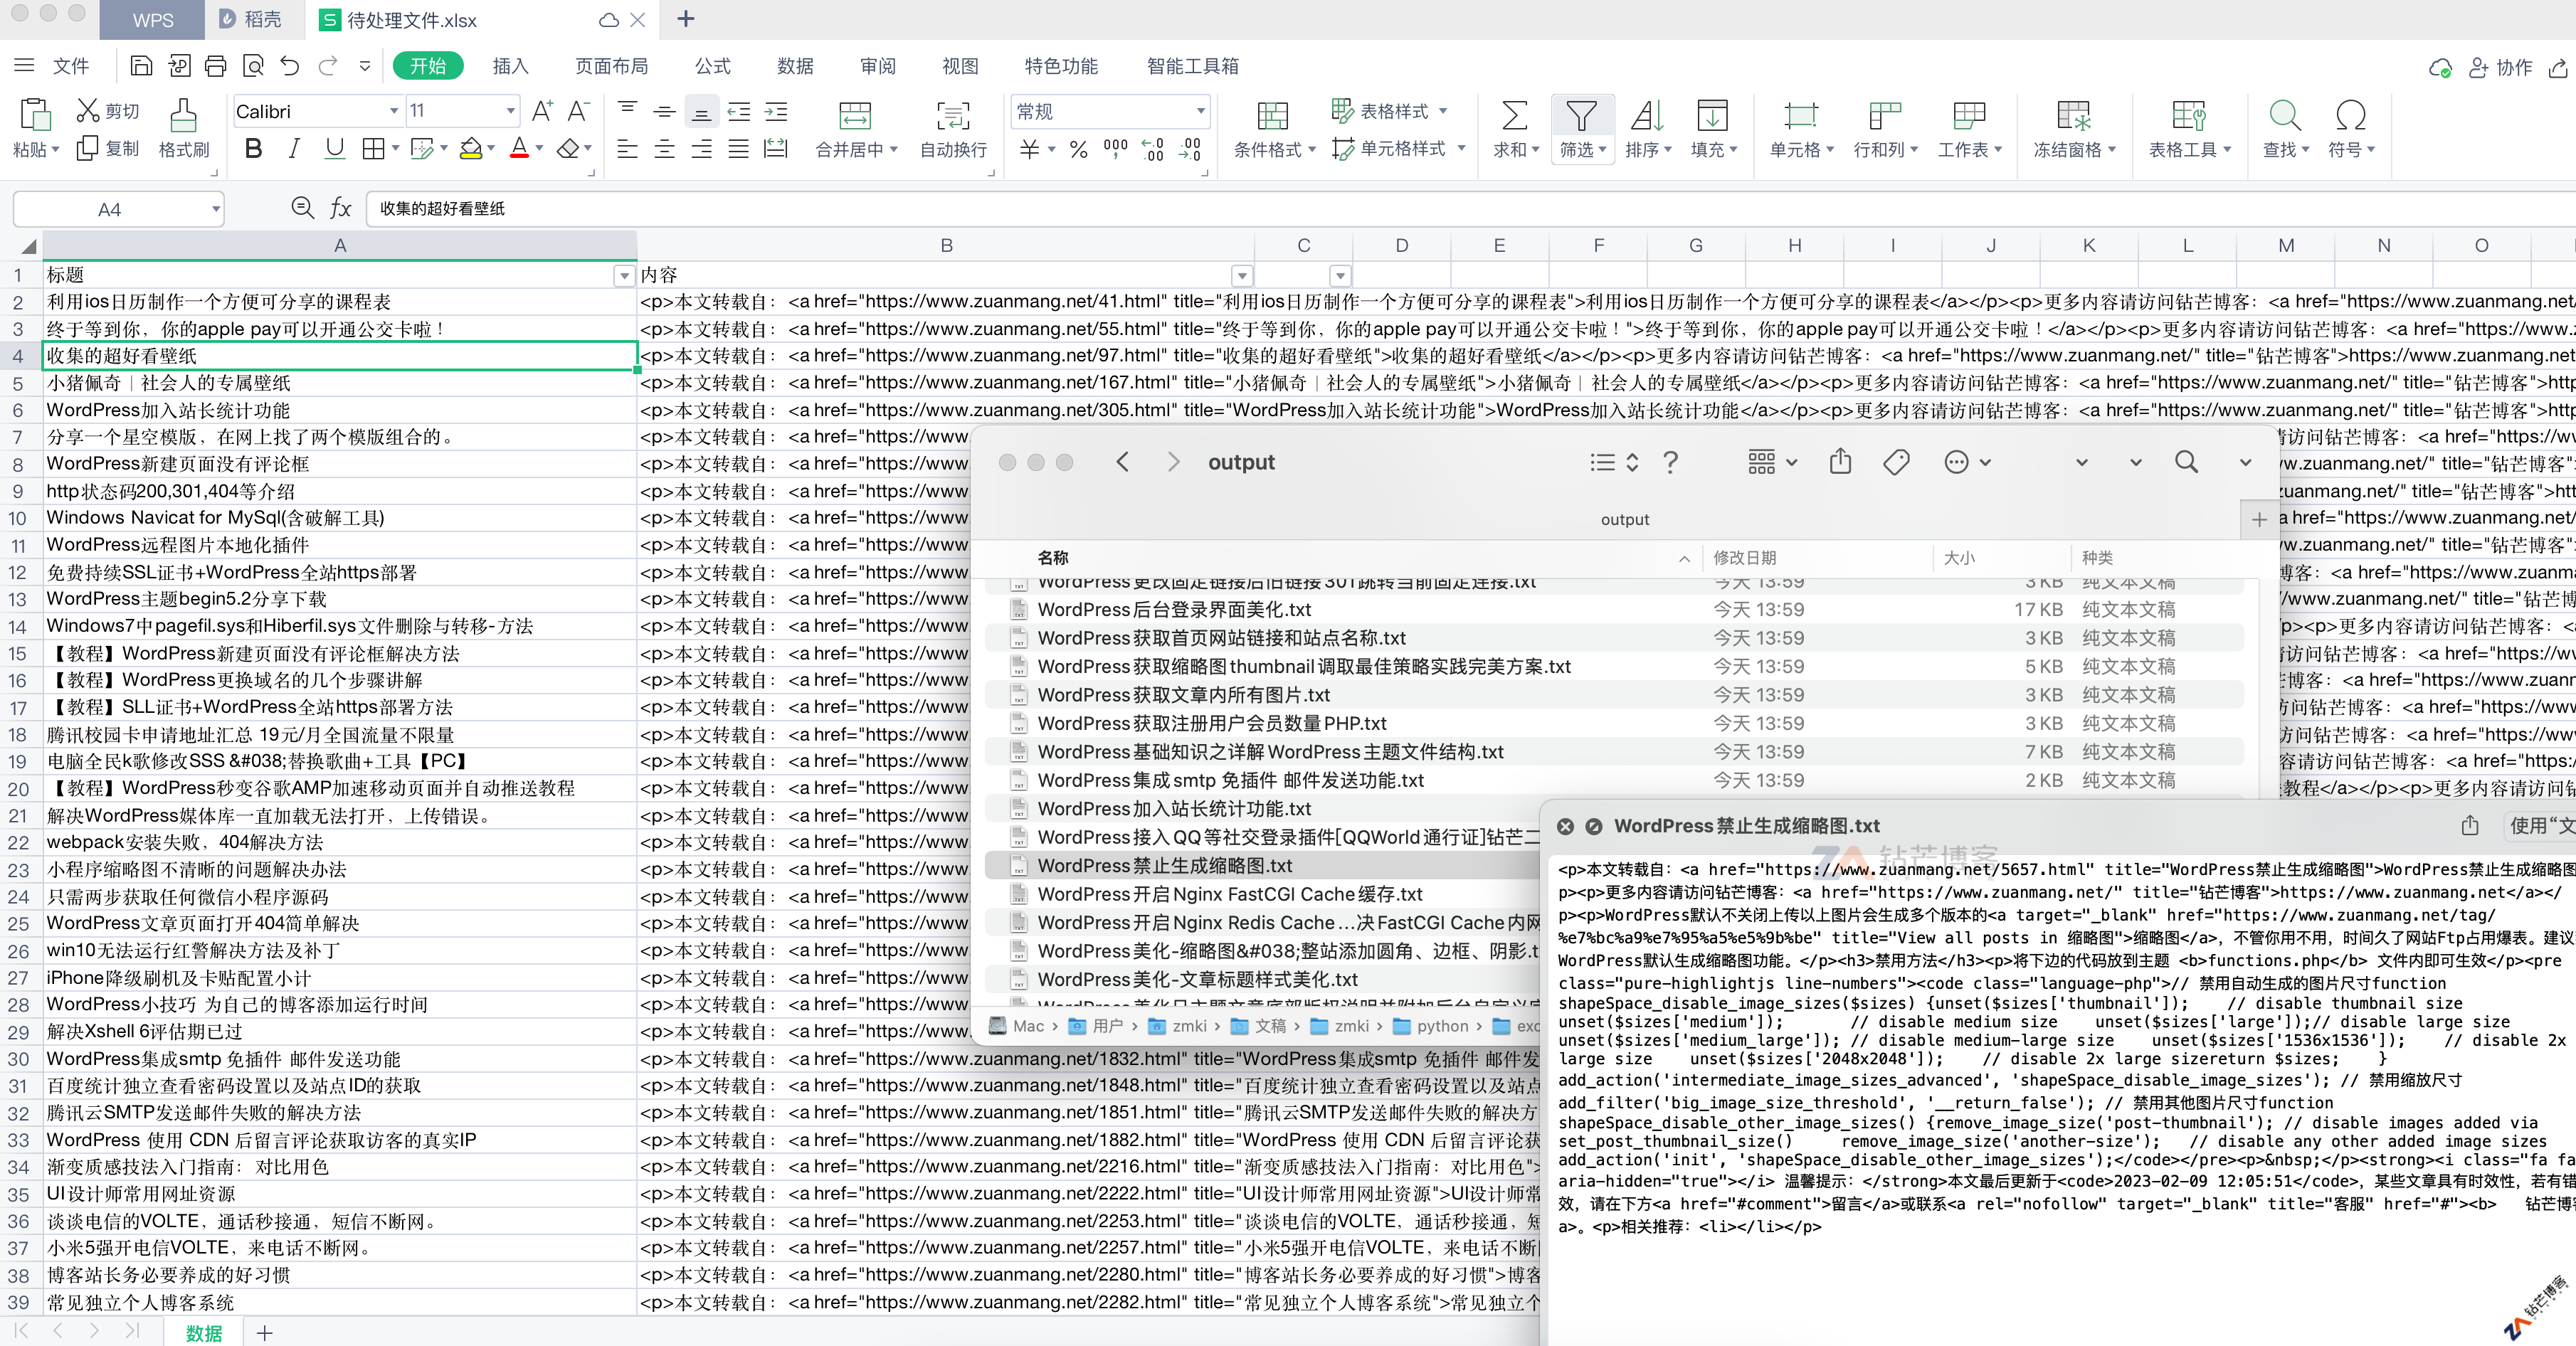Image resolution: width=2576 pixels, height=1346 pixels.
Task: Click the Find (查找) magnifier icon
Action: tap(2284, 115)
